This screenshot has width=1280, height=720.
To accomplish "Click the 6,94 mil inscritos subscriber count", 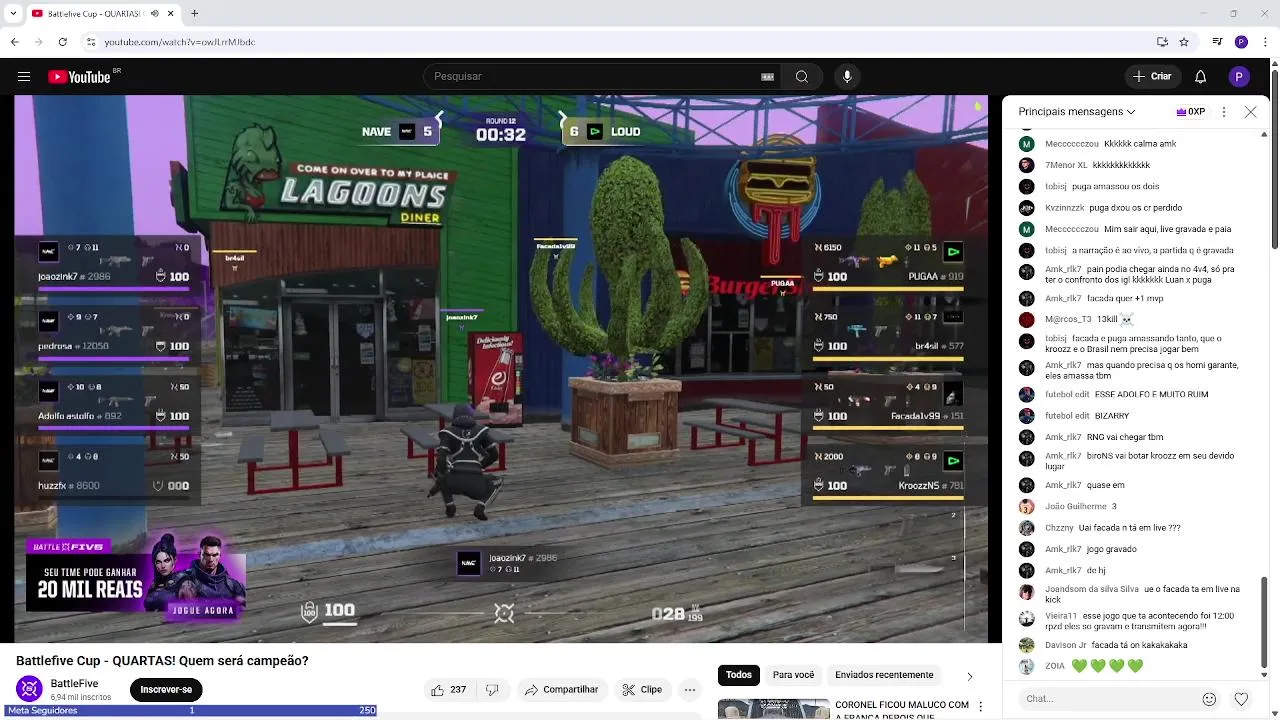I will 80,697.
